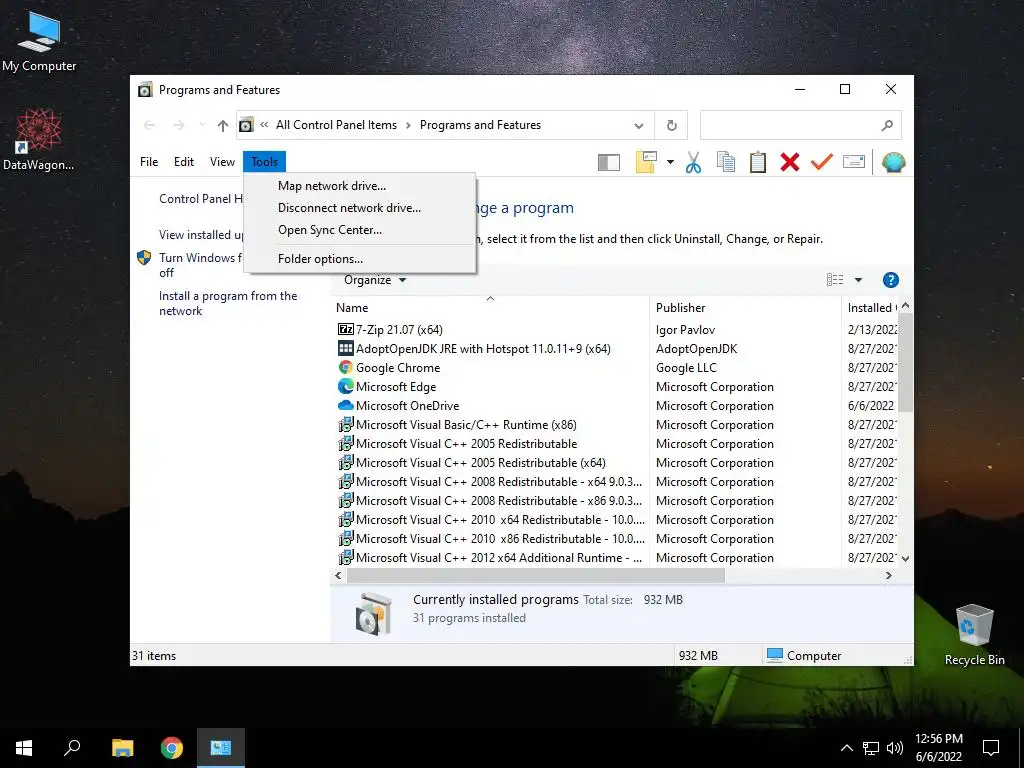Screen dimensions: 1024x768
Task: Select Disconnect network drive...
Action: (360, 208)
